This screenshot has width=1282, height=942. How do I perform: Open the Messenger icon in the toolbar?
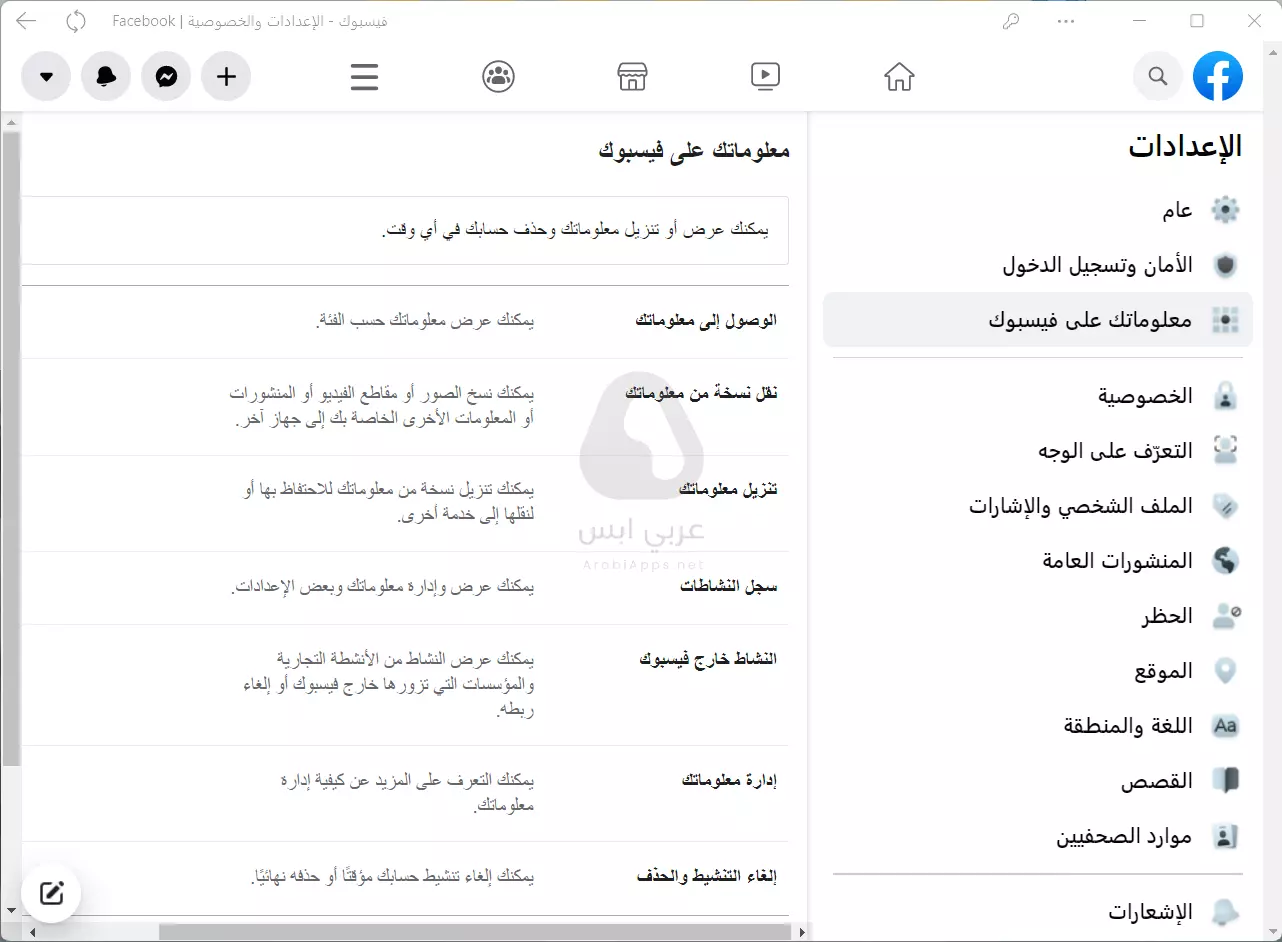click(x=166, y=76)
